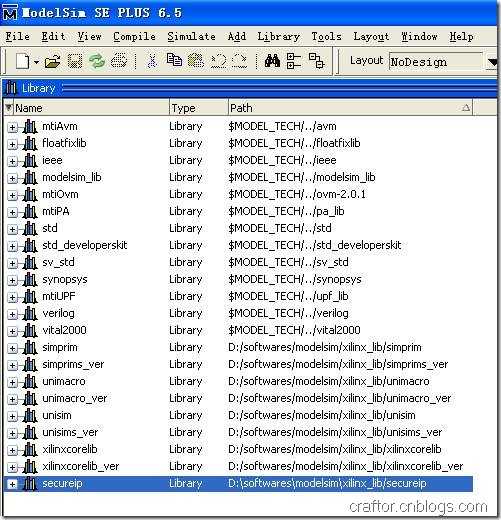Open the Add menu
This screenshot has width=501, height=520.
click(x=237, y=37)
